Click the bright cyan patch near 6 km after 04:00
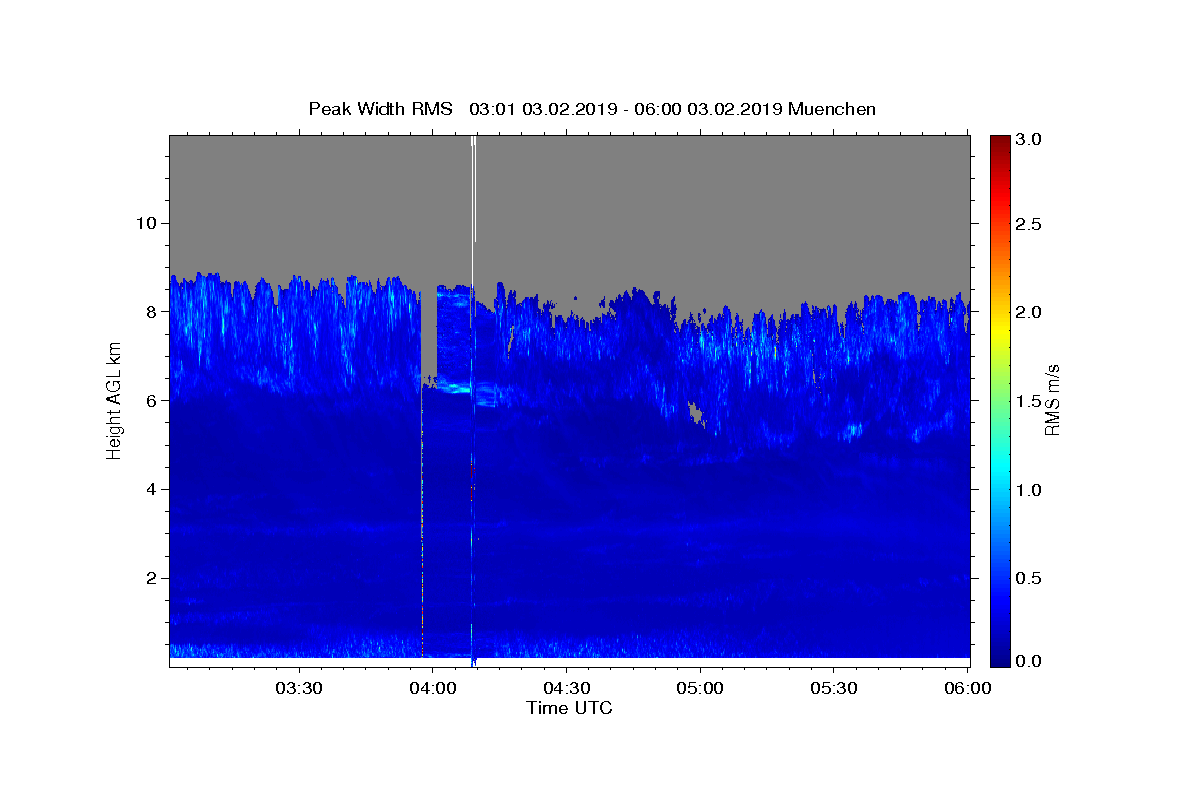 pyautogui.click(x=456, y=386)
